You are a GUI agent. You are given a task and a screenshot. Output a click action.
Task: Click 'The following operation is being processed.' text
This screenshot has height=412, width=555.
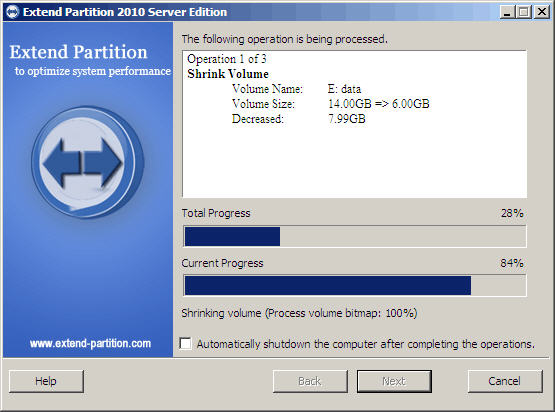click(285, 39)
